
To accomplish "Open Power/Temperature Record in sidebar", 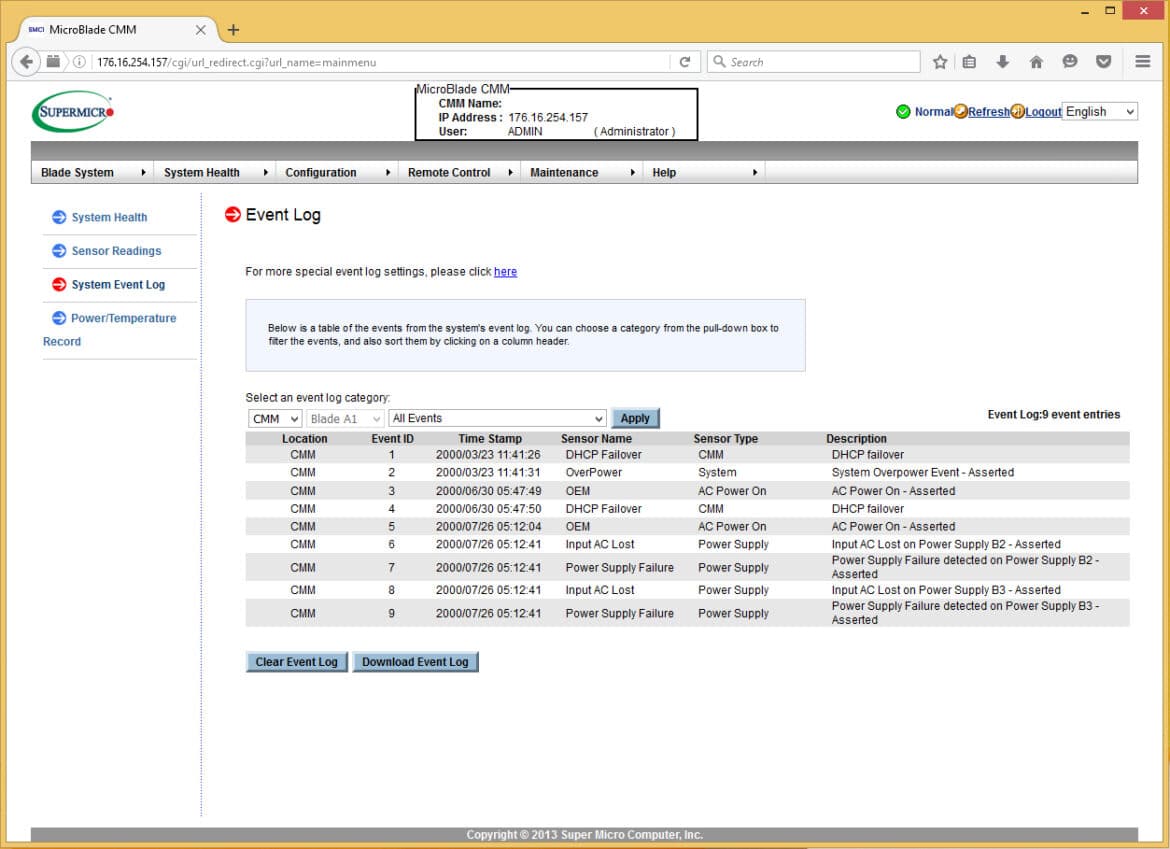I will click(110, 329).
